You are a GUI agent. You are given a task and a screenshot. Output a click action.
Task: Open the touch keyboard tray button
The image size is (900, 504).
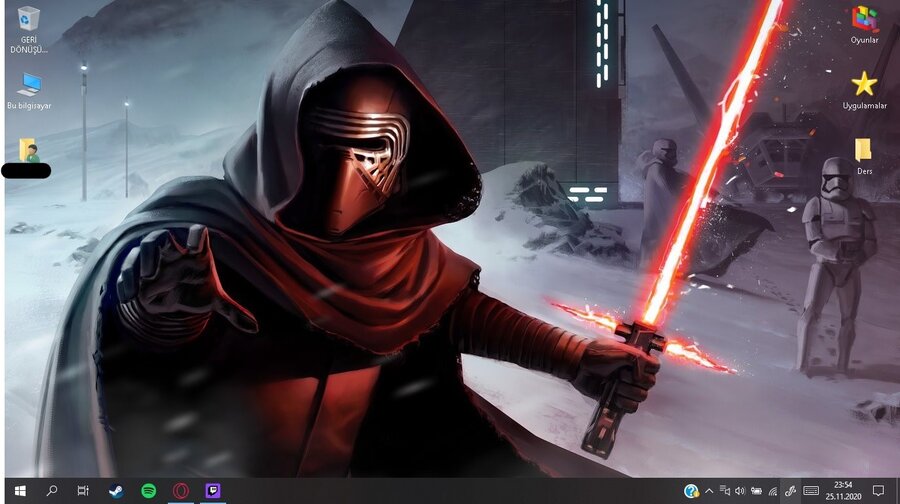click(811, 491)
